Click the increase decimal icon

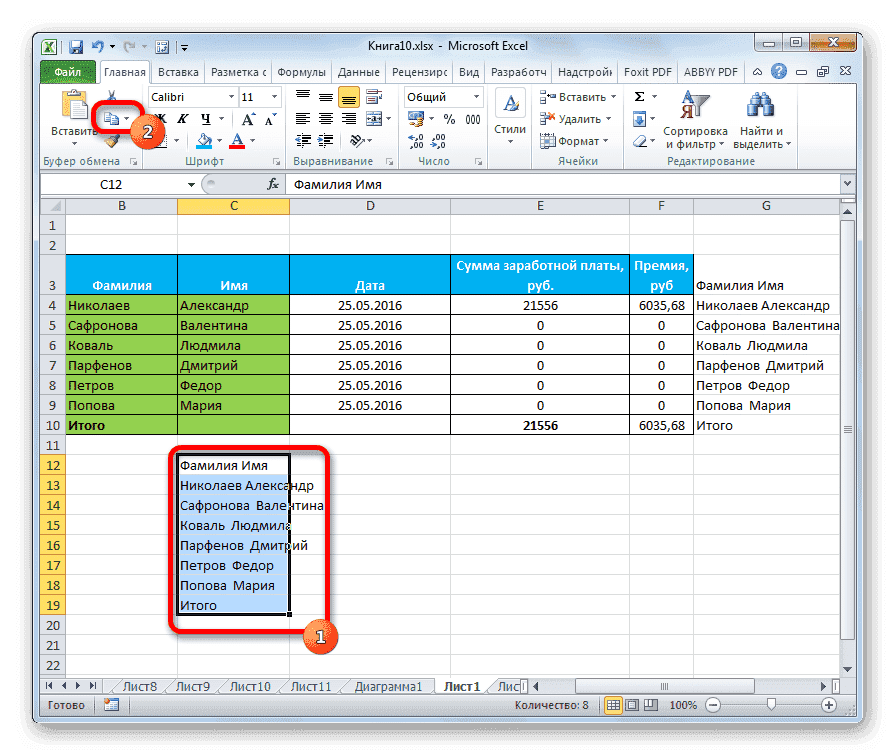[416, 141]
